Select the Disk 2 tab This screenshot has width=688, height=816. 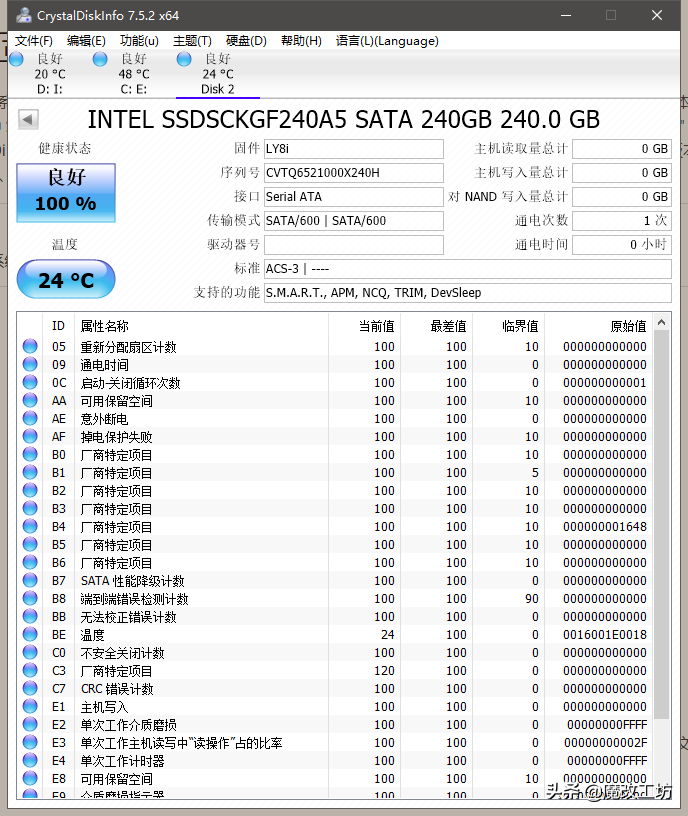(218, 74)
